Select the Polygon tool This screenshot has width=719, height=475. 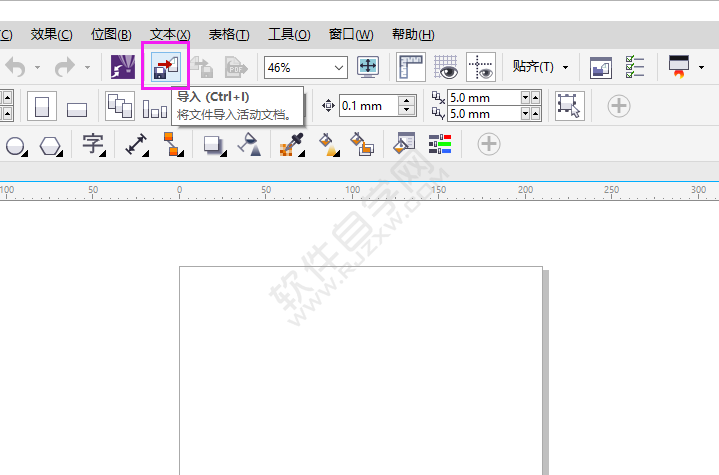pyautogui.click(x=50, y=146)
